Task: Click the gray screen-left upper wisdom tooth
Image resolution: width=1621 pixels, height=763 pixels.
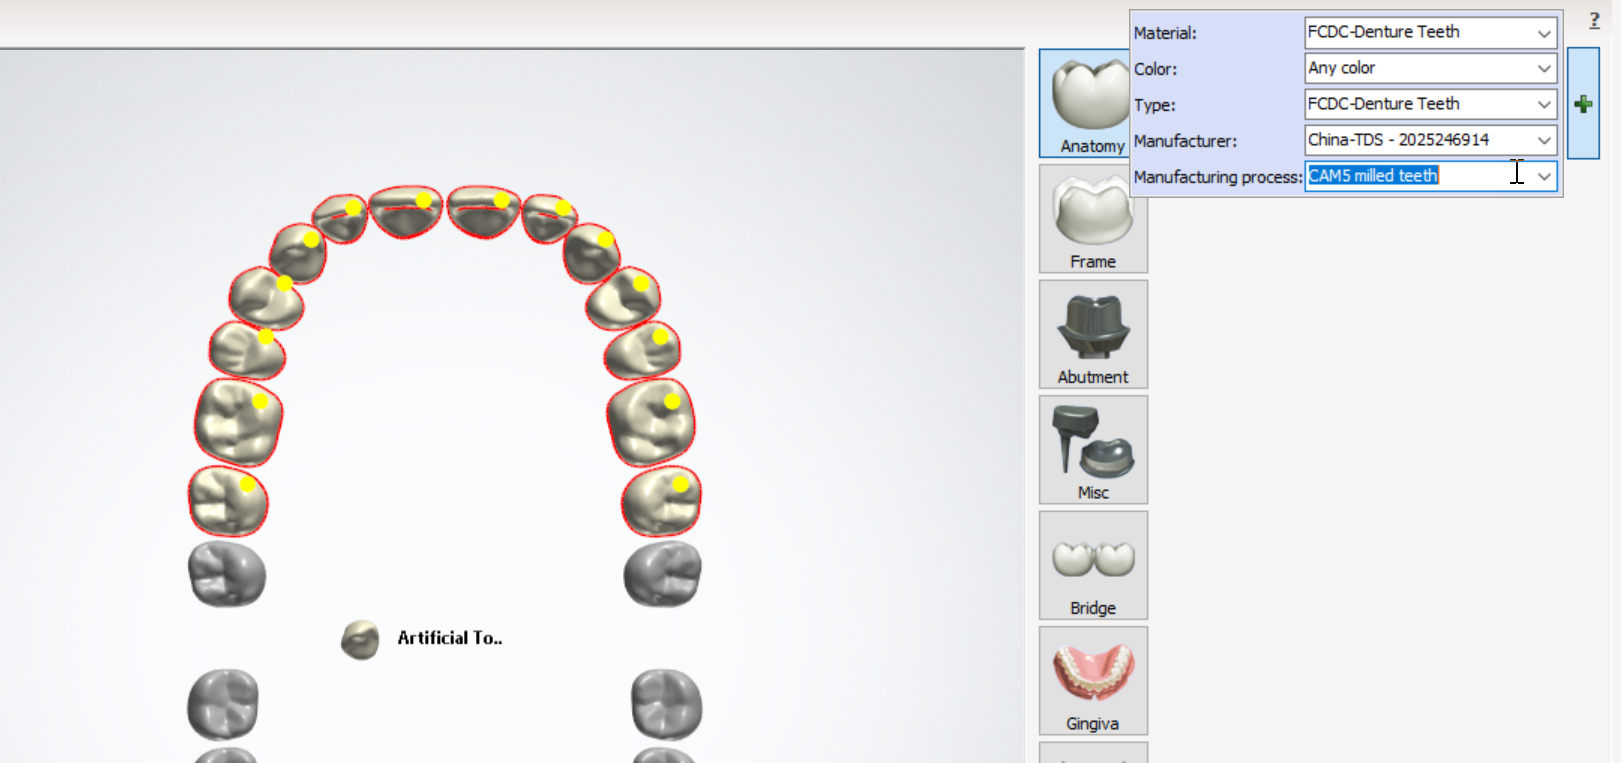Action: tap(227, 574)
